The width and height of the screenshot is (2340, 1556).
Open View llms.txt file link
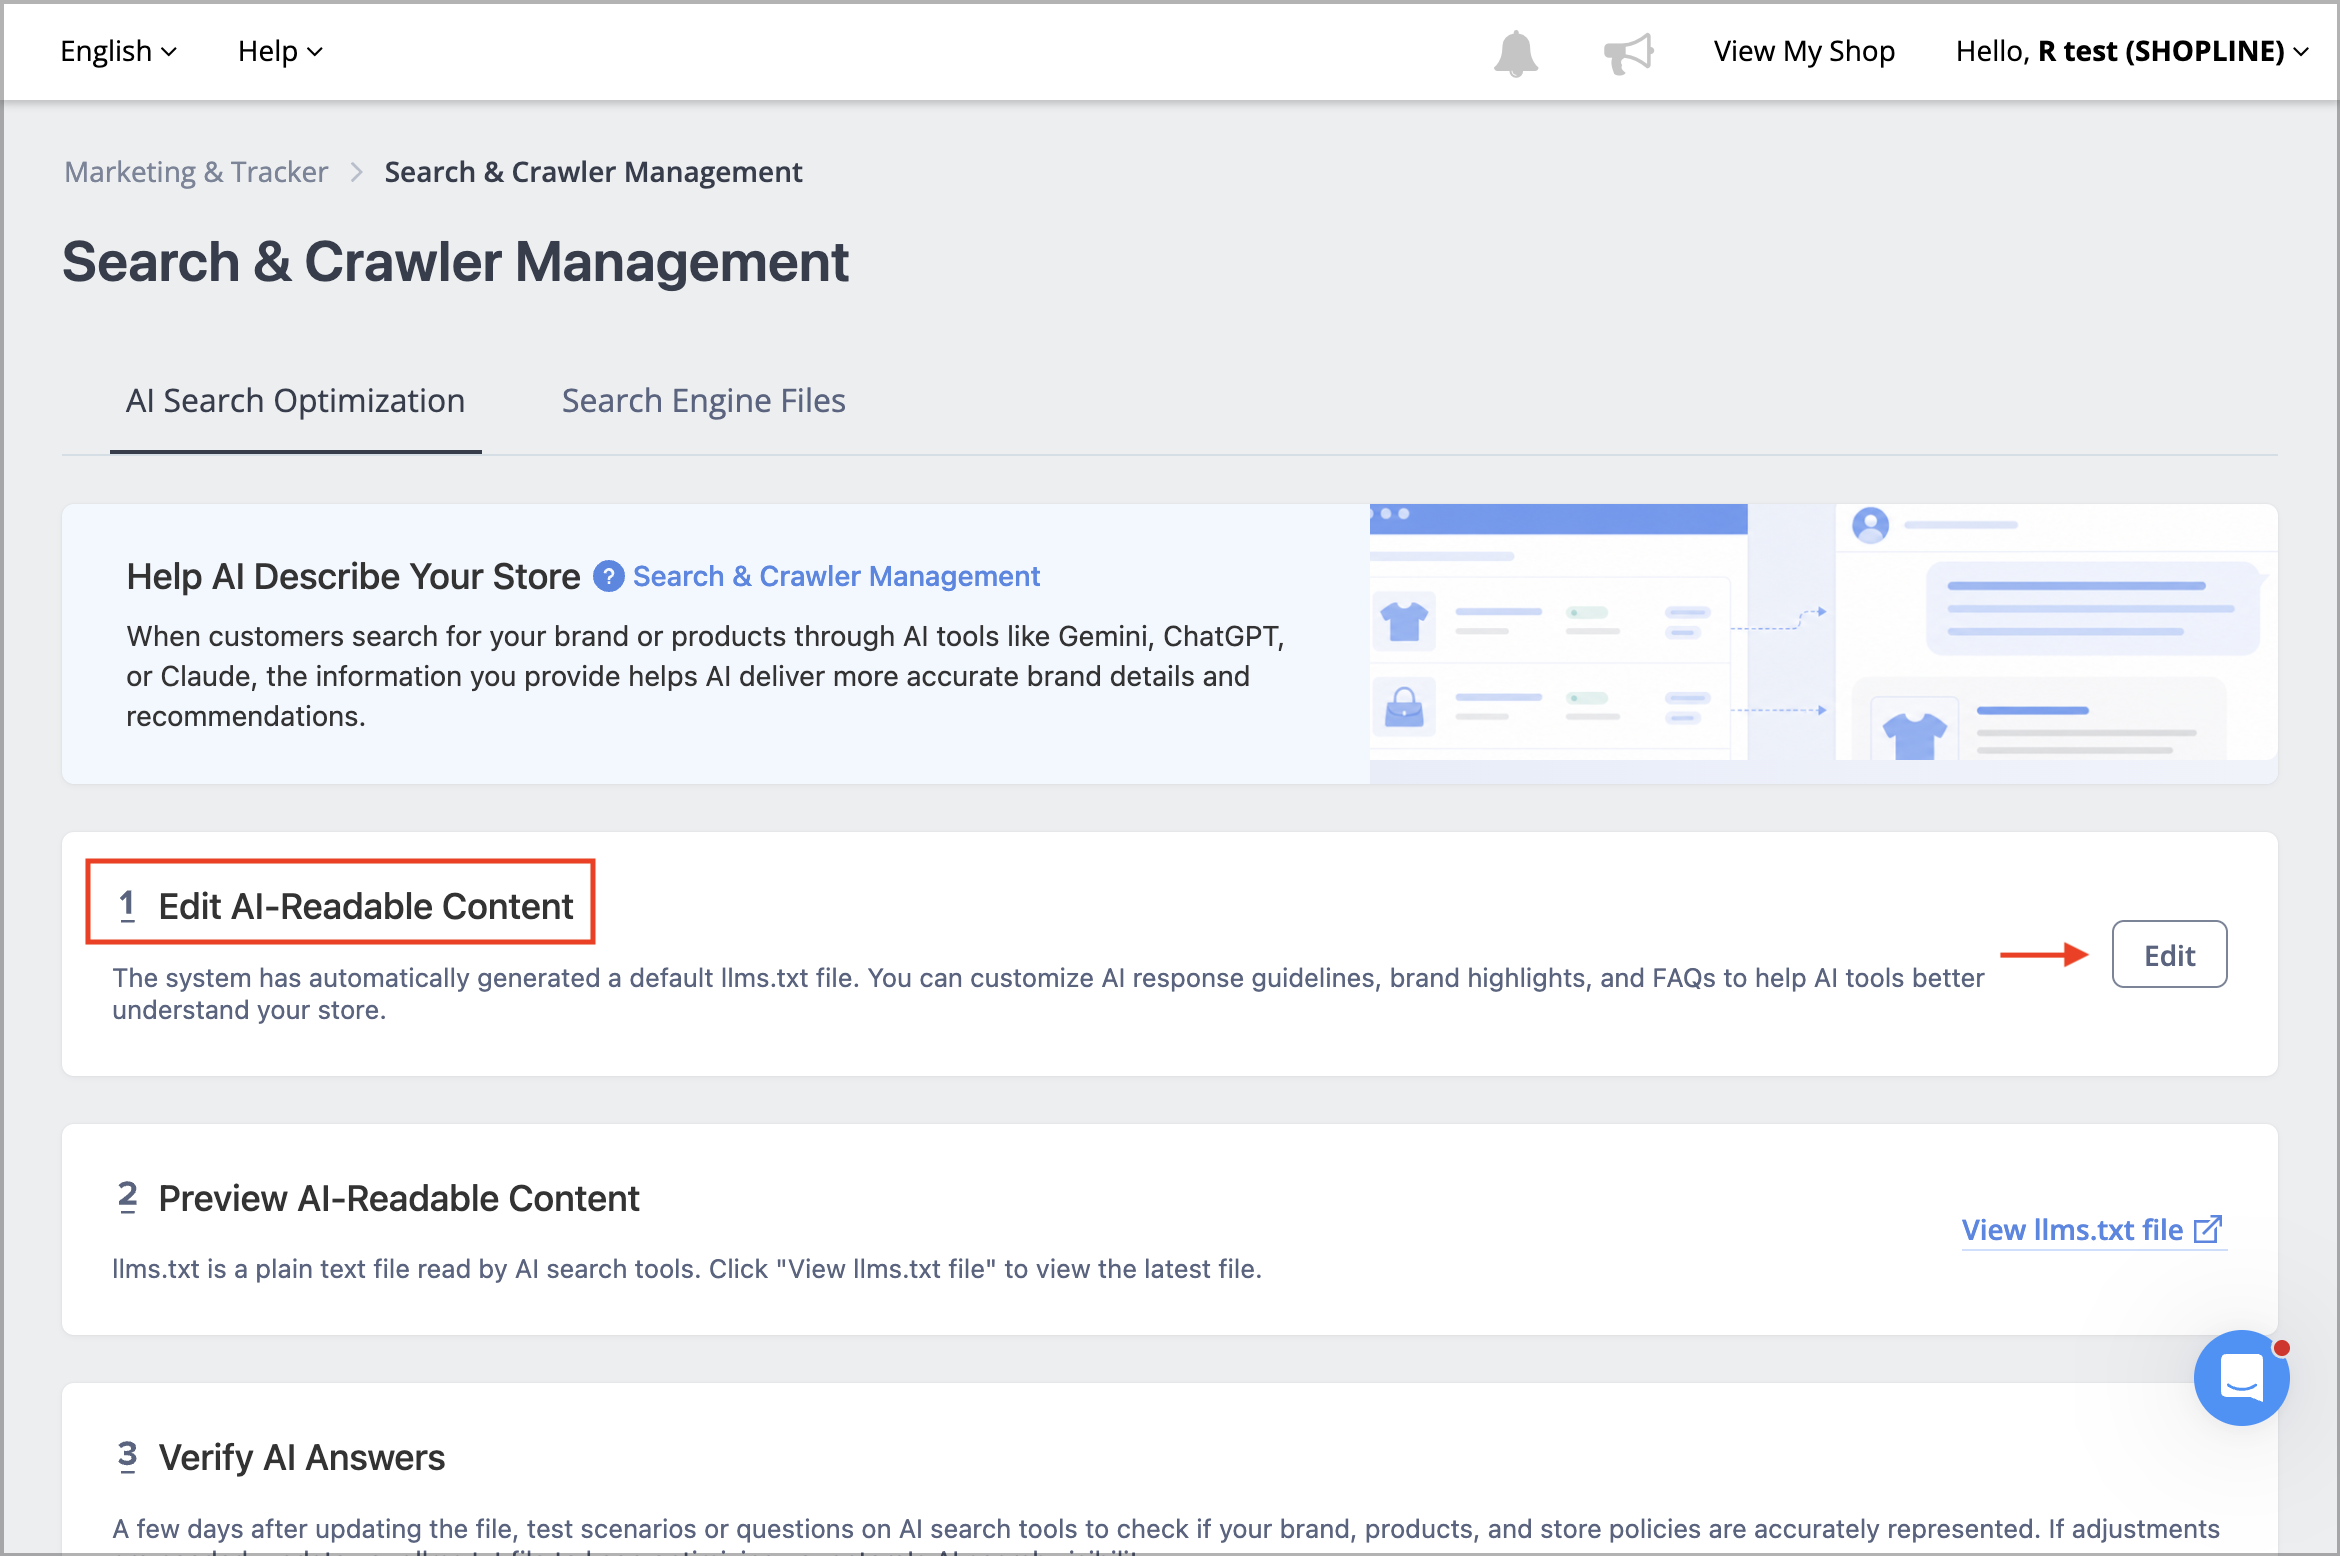click(2092, 1229)
